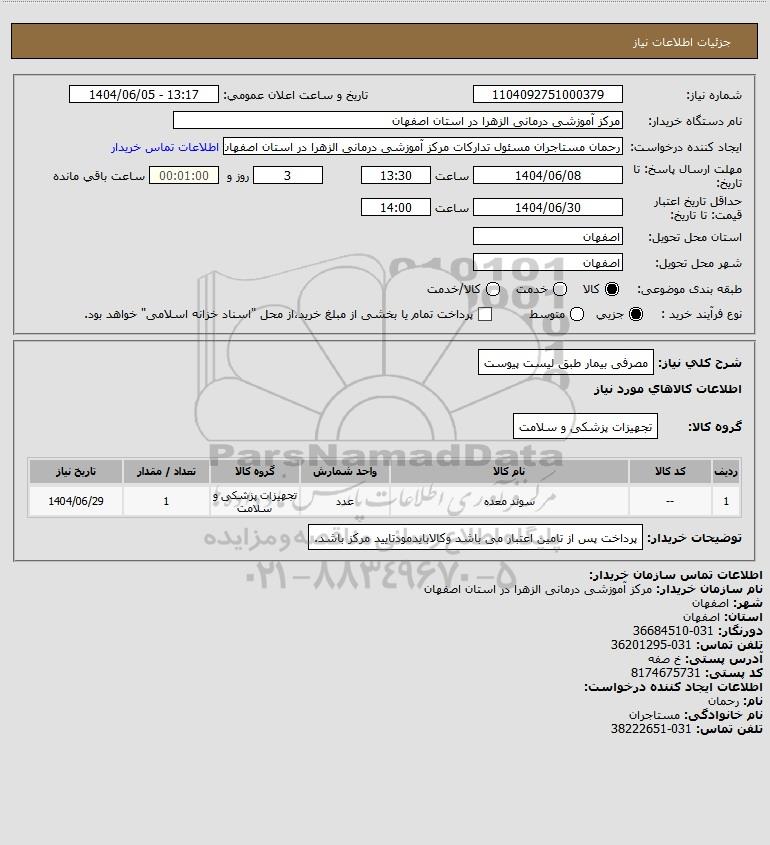Screen dimensions: 770x845
Task: Click the کد کالا column header
Action: click(670, 472)
